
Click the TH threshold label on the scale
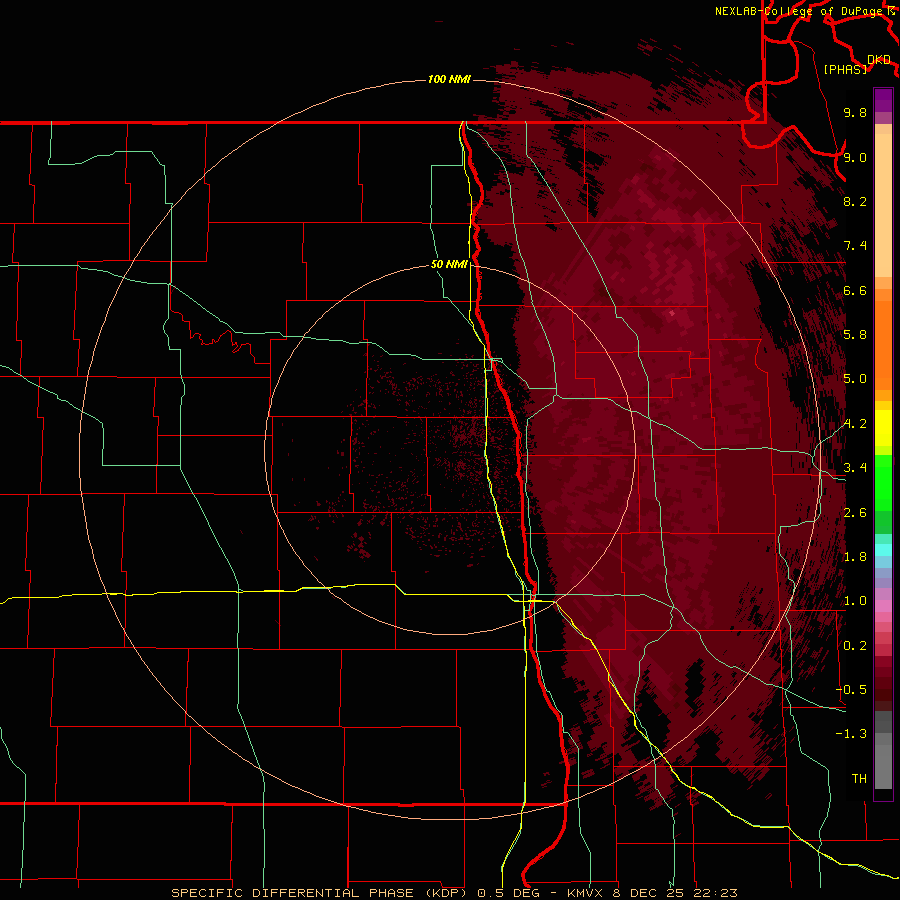[x=859, y=779]
